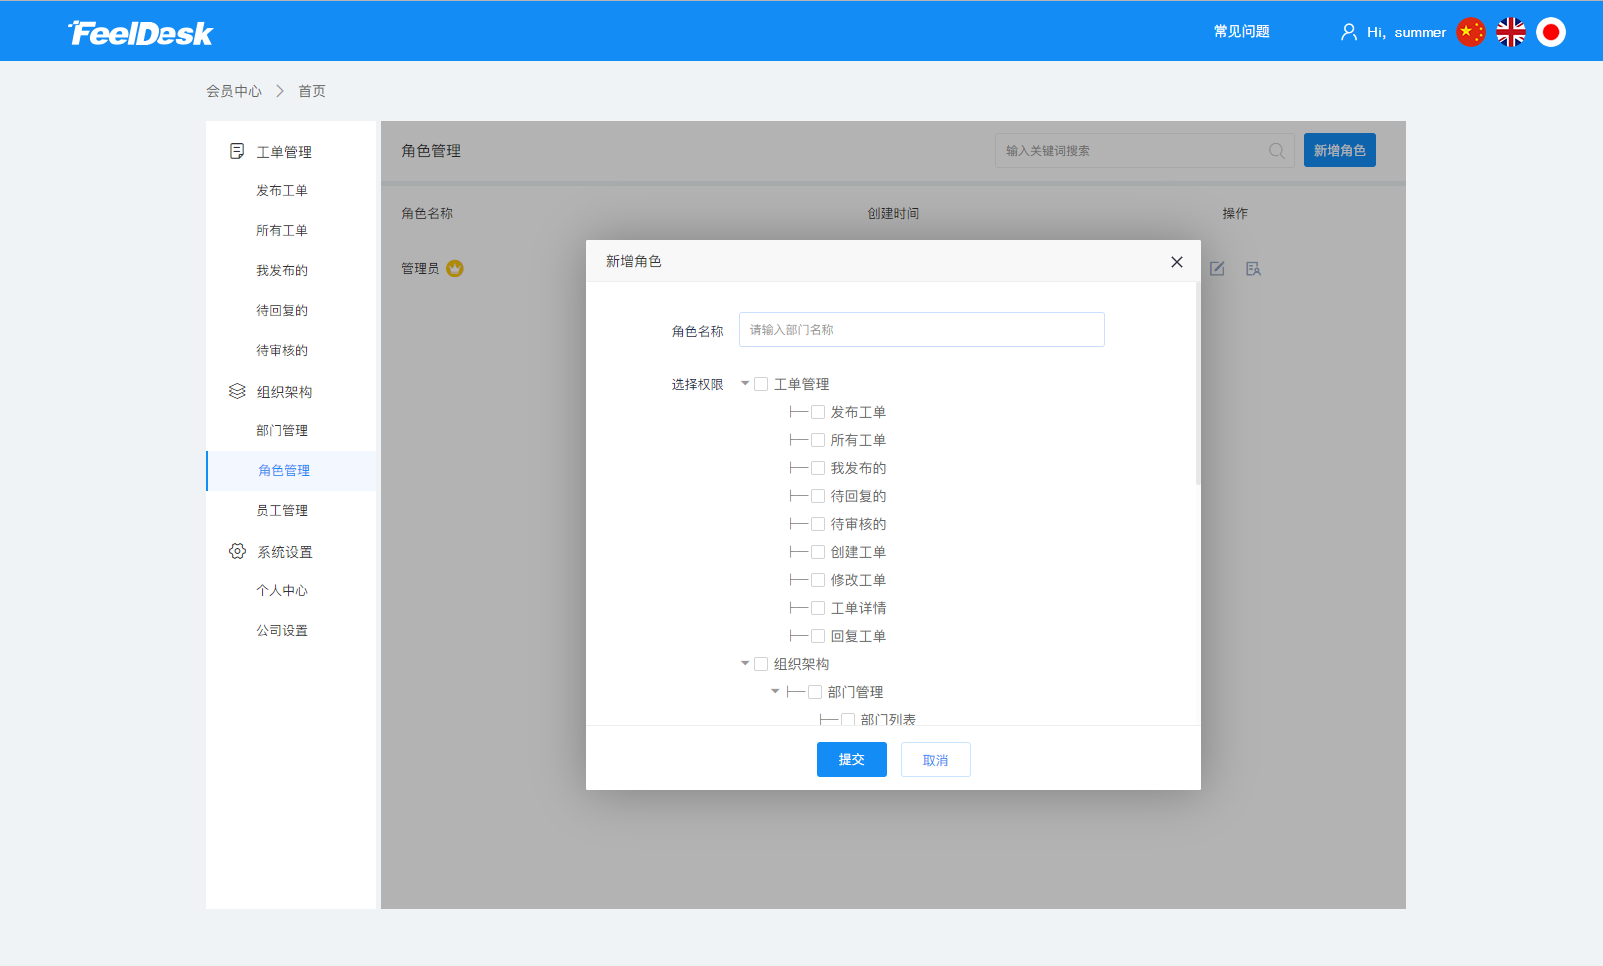
Task: Check the 发布工单 permission checkbox
Action: [818, 412]
